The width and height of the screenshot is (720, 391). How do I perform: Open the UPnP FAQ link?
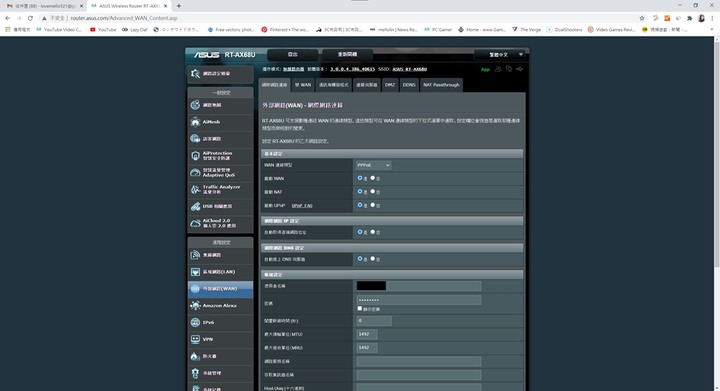pyautogui.click(x=302, y=206)
